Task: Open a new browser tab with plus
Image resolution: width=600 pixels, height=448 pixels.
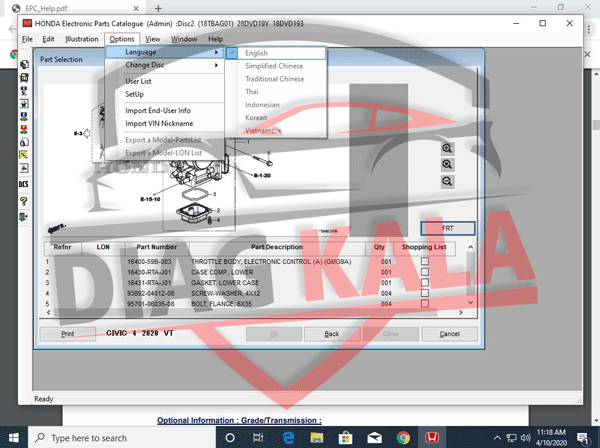Action: pos(158,8)
